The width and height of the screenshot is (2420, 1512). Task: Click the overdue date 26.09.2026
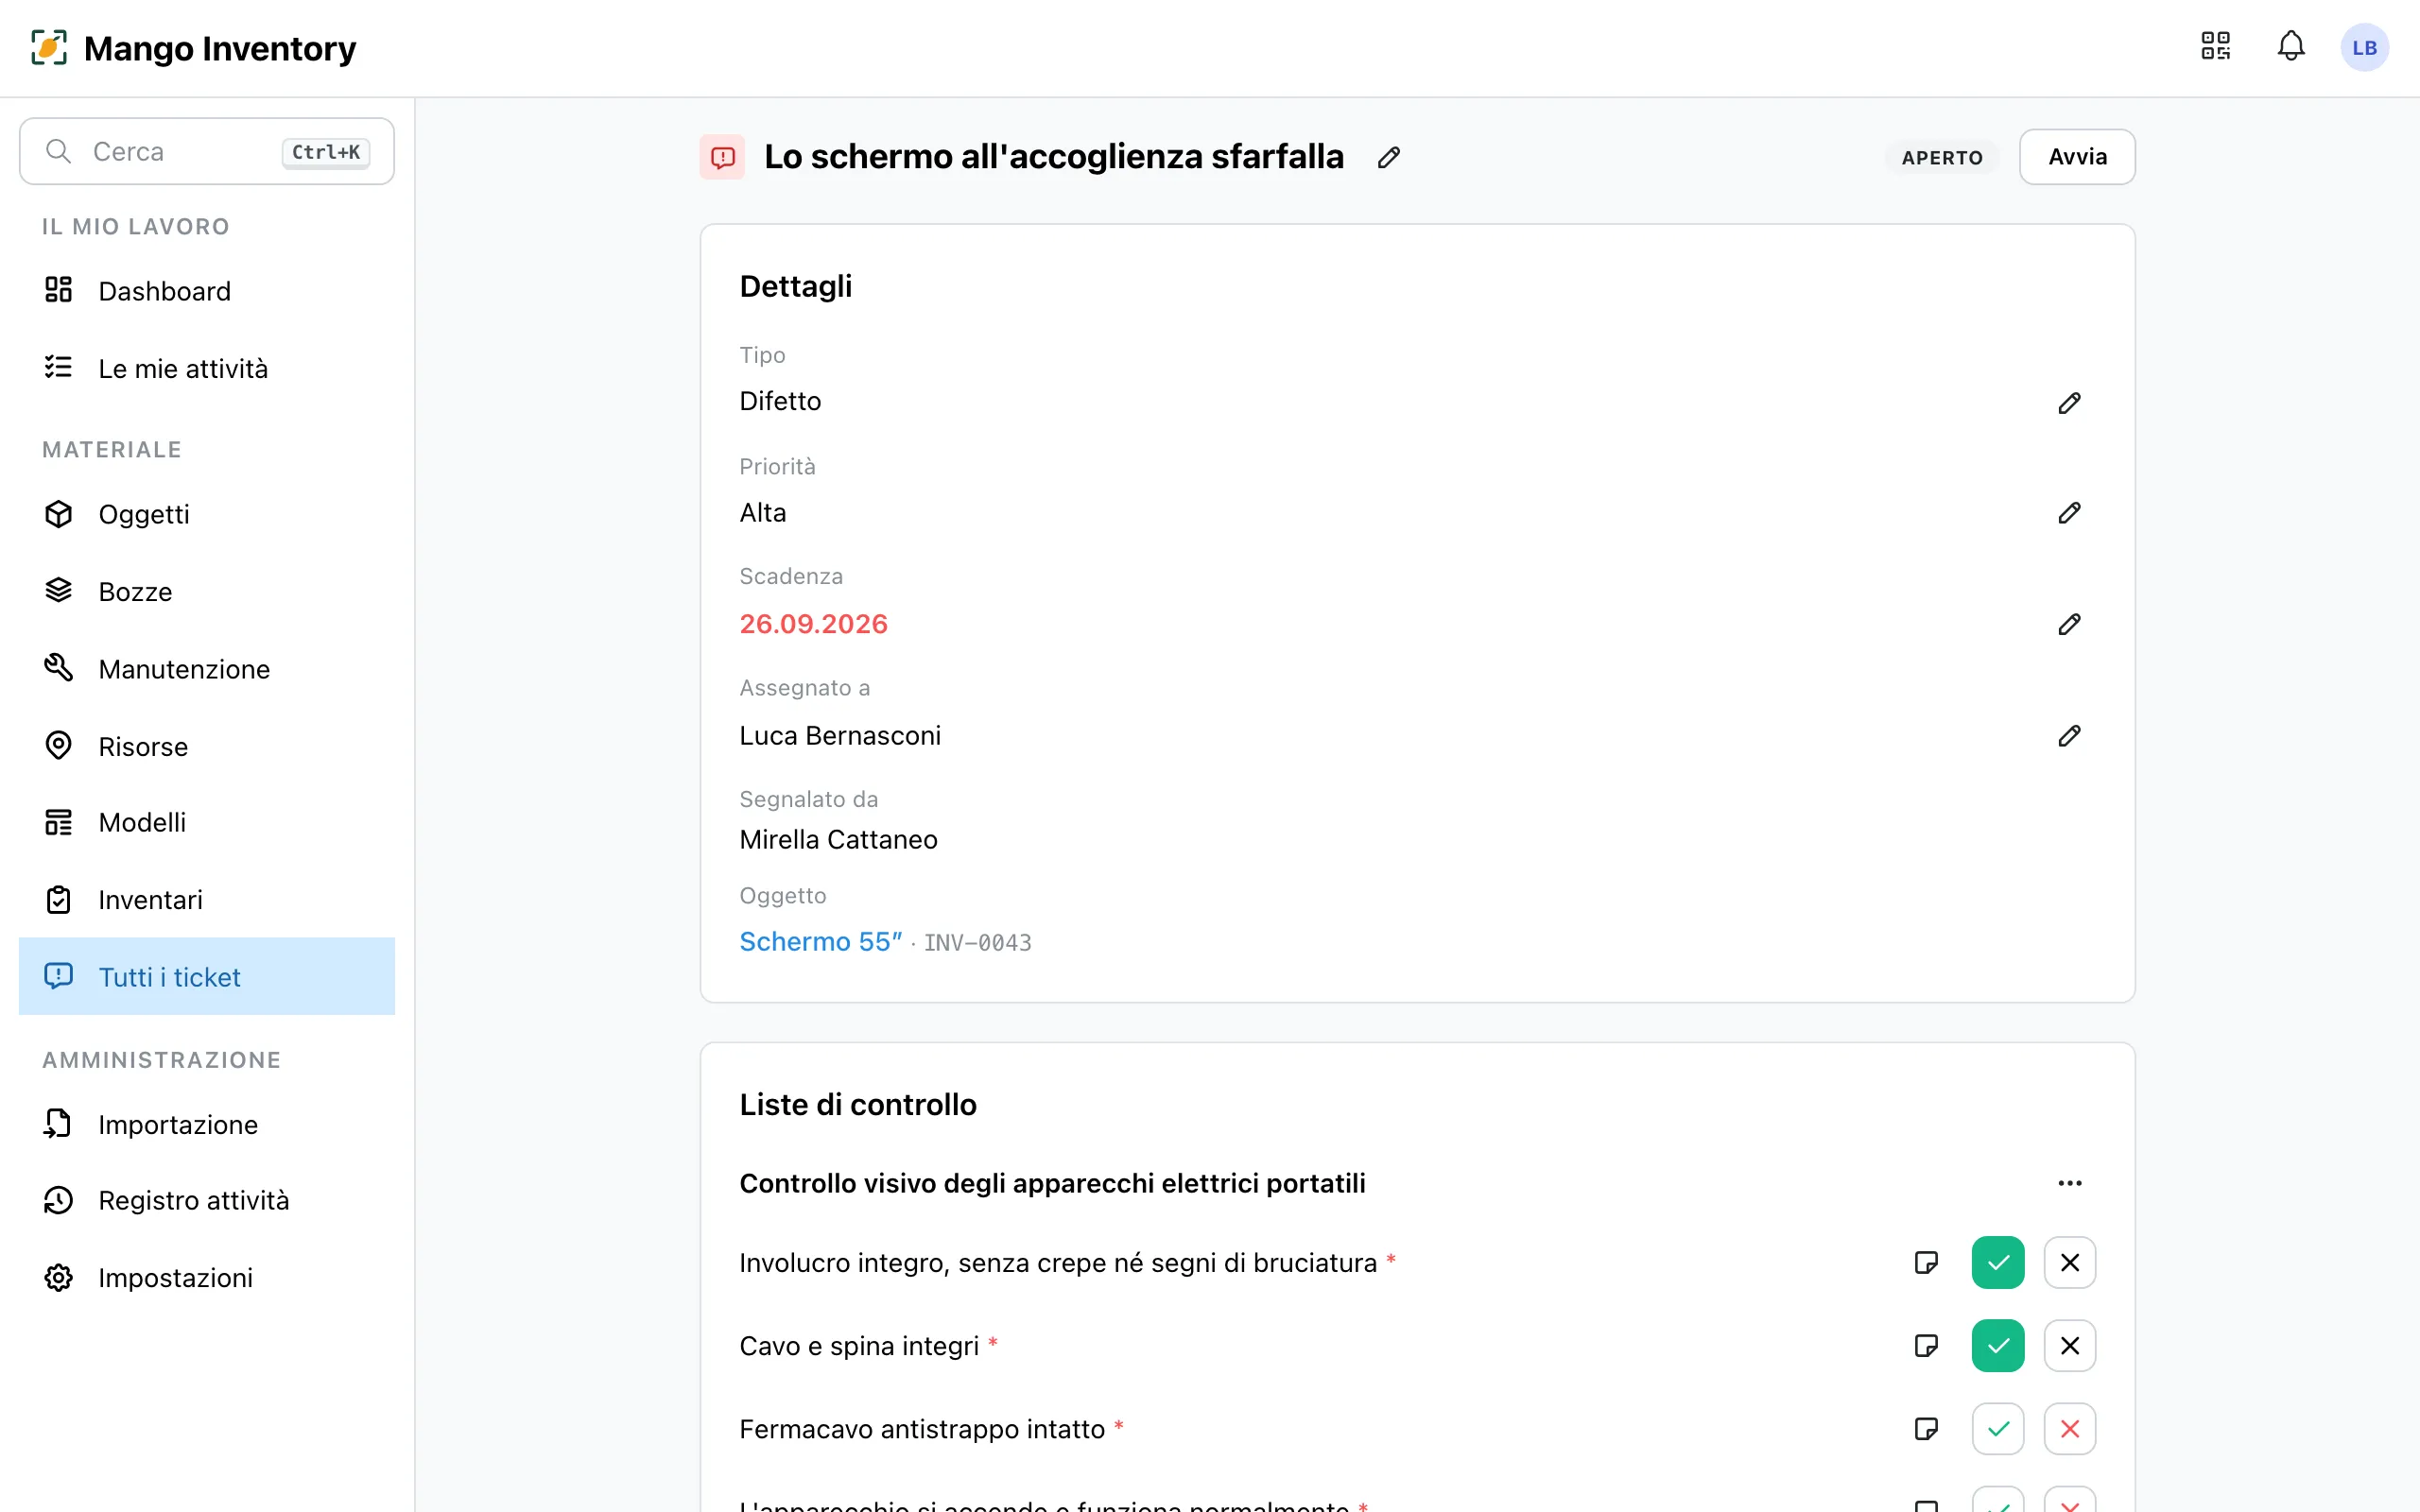click(813, 624)
